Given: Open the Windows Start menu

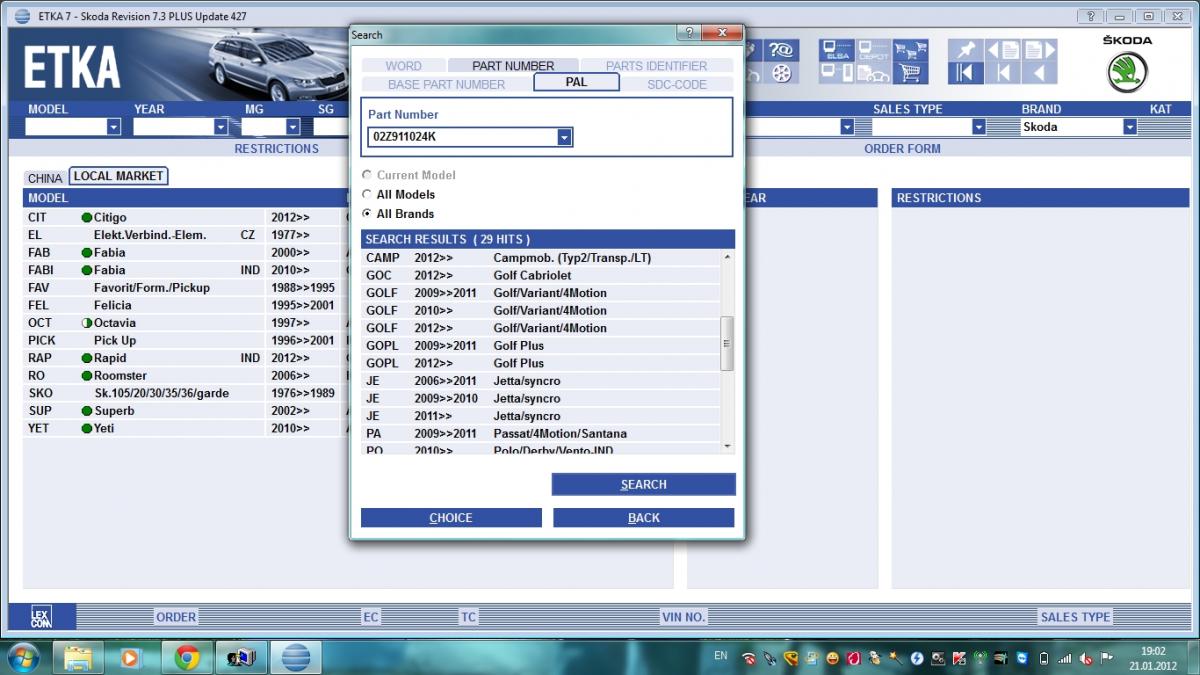Looking at the screenshot, I should tap(22, 657).
